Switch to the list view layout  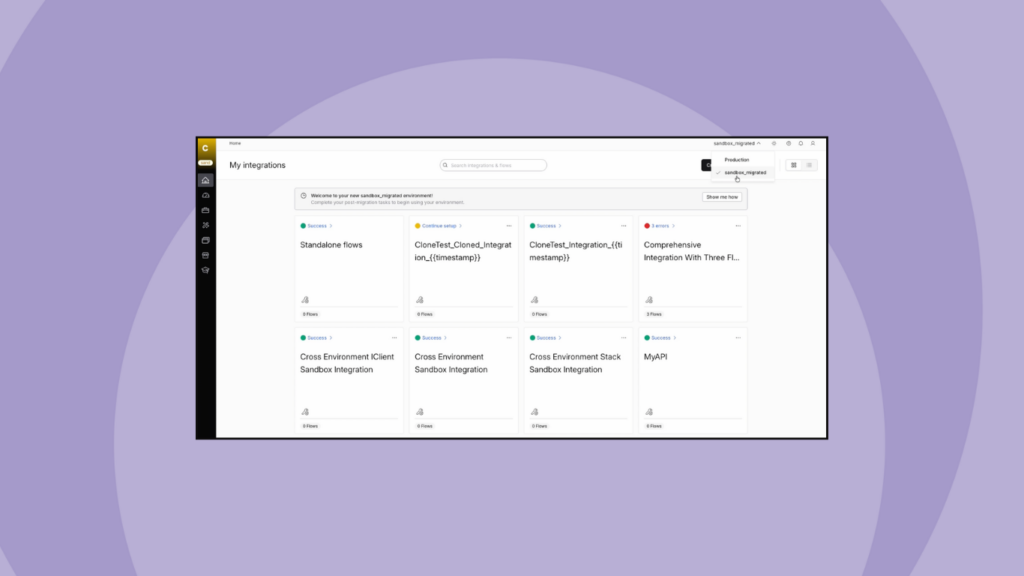pos(809,165)
